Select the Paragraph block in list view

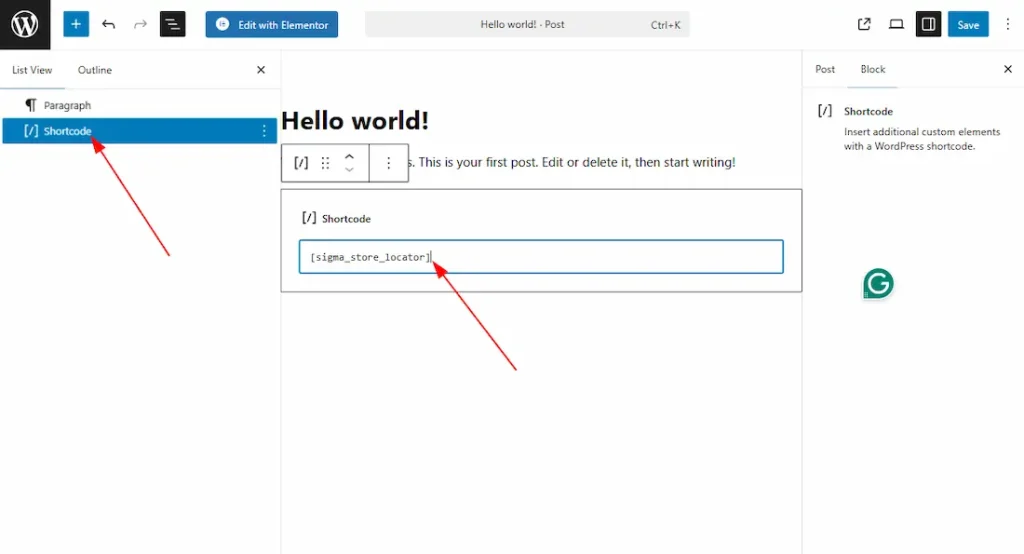139,105
